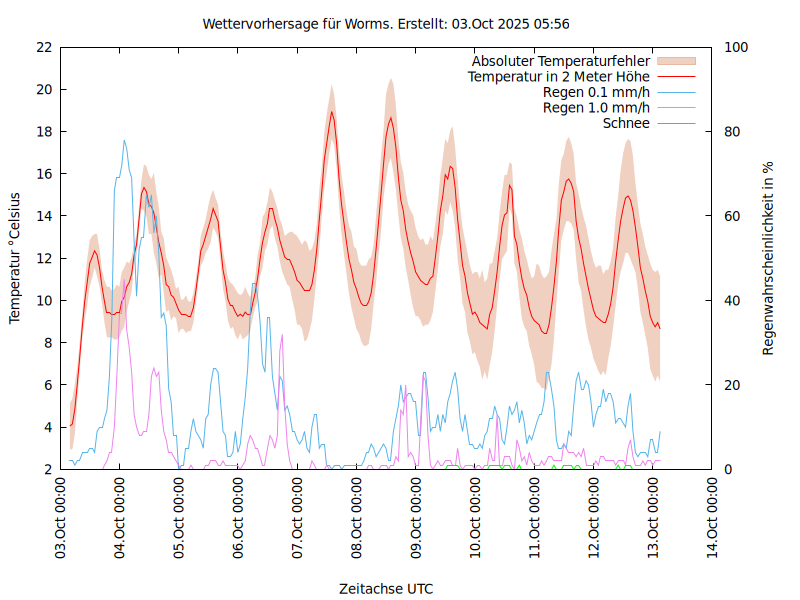
Task: Click the 22 value on temperature axis
Action: pyautogui.click(x=43, y=47)
